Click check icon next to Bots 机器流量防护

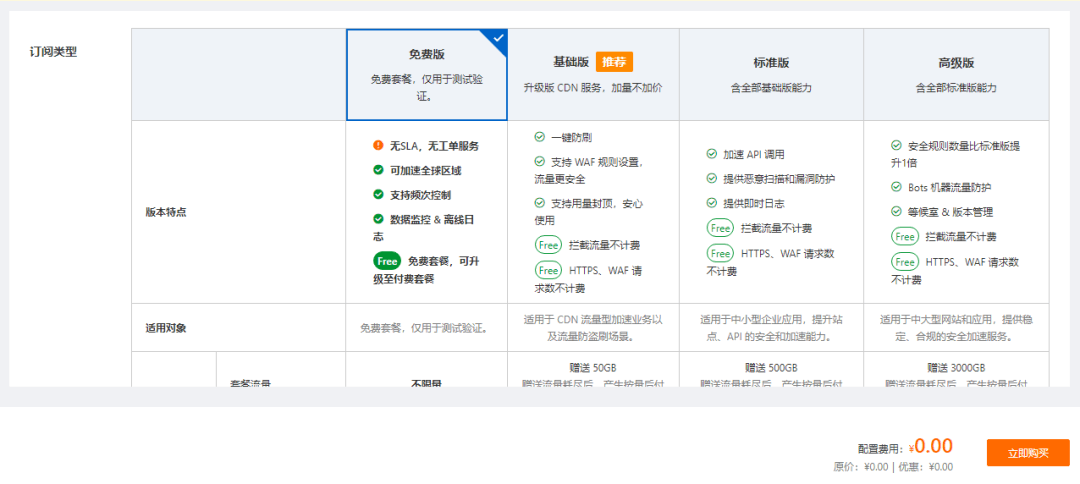[896, 187]
